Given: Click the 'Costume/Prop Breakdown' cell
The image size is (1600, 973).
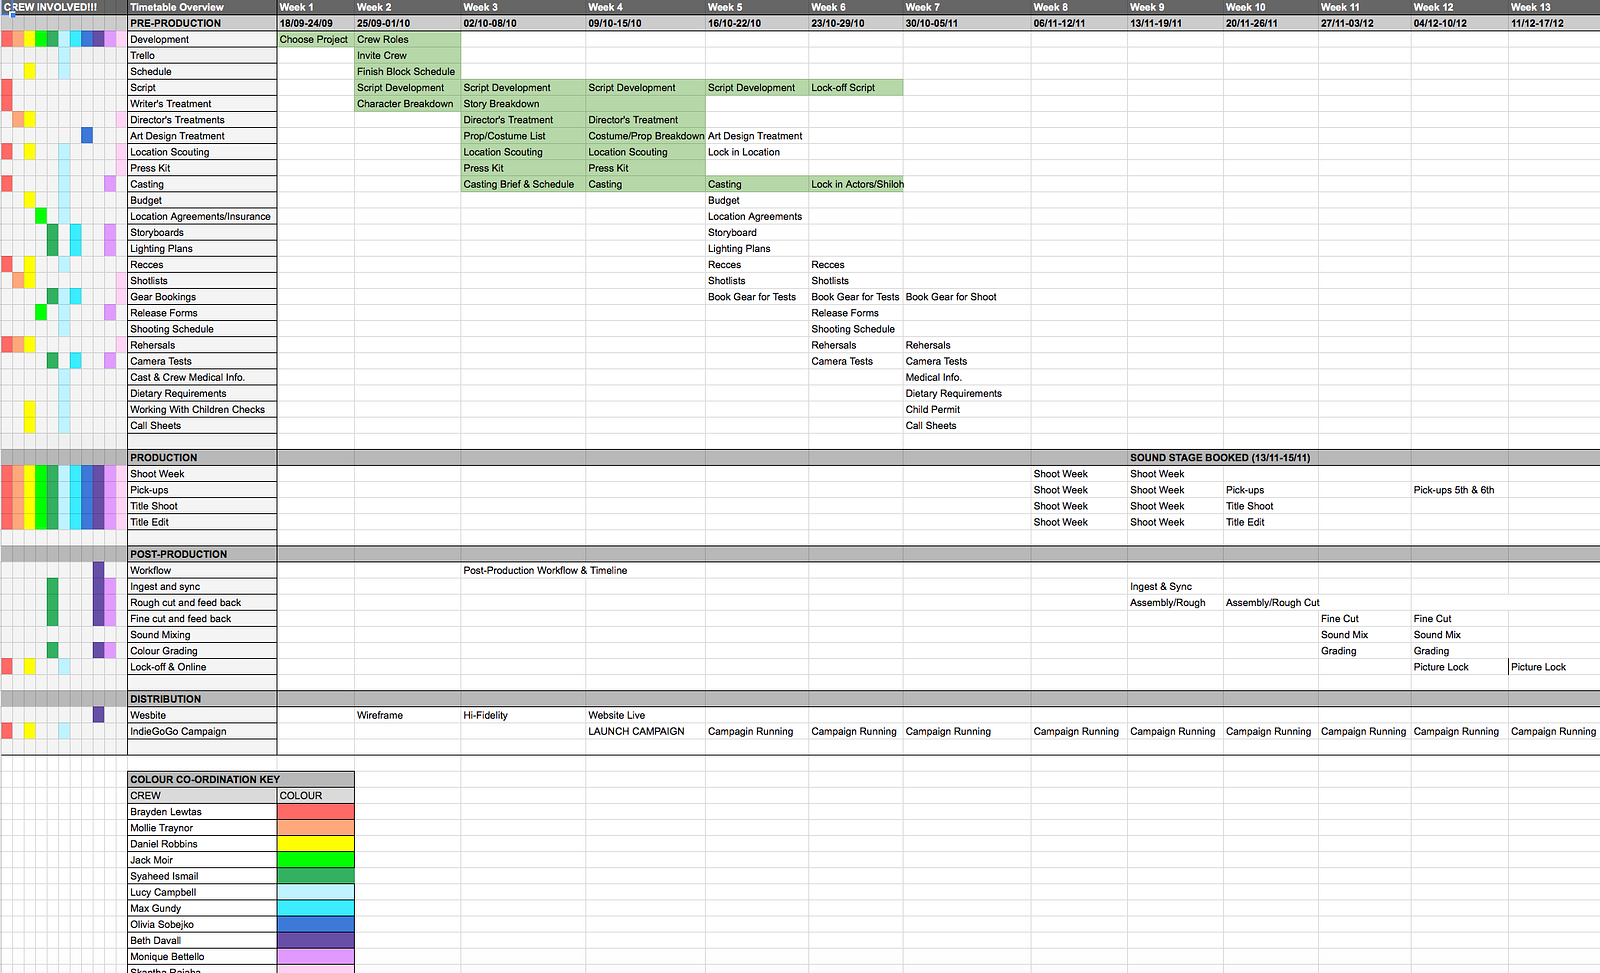Looking at the screenshot, I should click(646, 136).
